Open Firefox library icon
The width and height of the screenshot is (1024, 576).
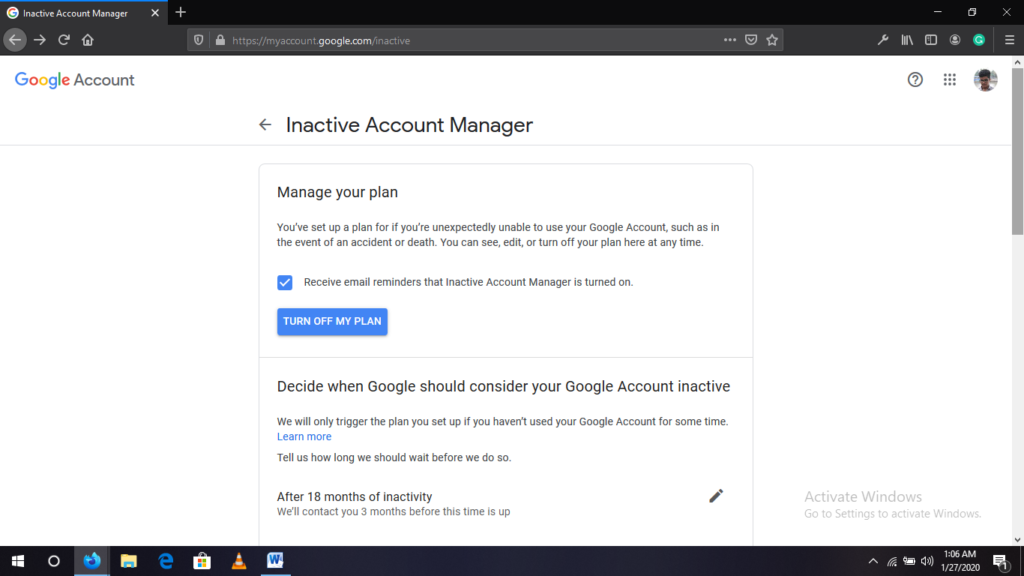(x=907, y=40)
